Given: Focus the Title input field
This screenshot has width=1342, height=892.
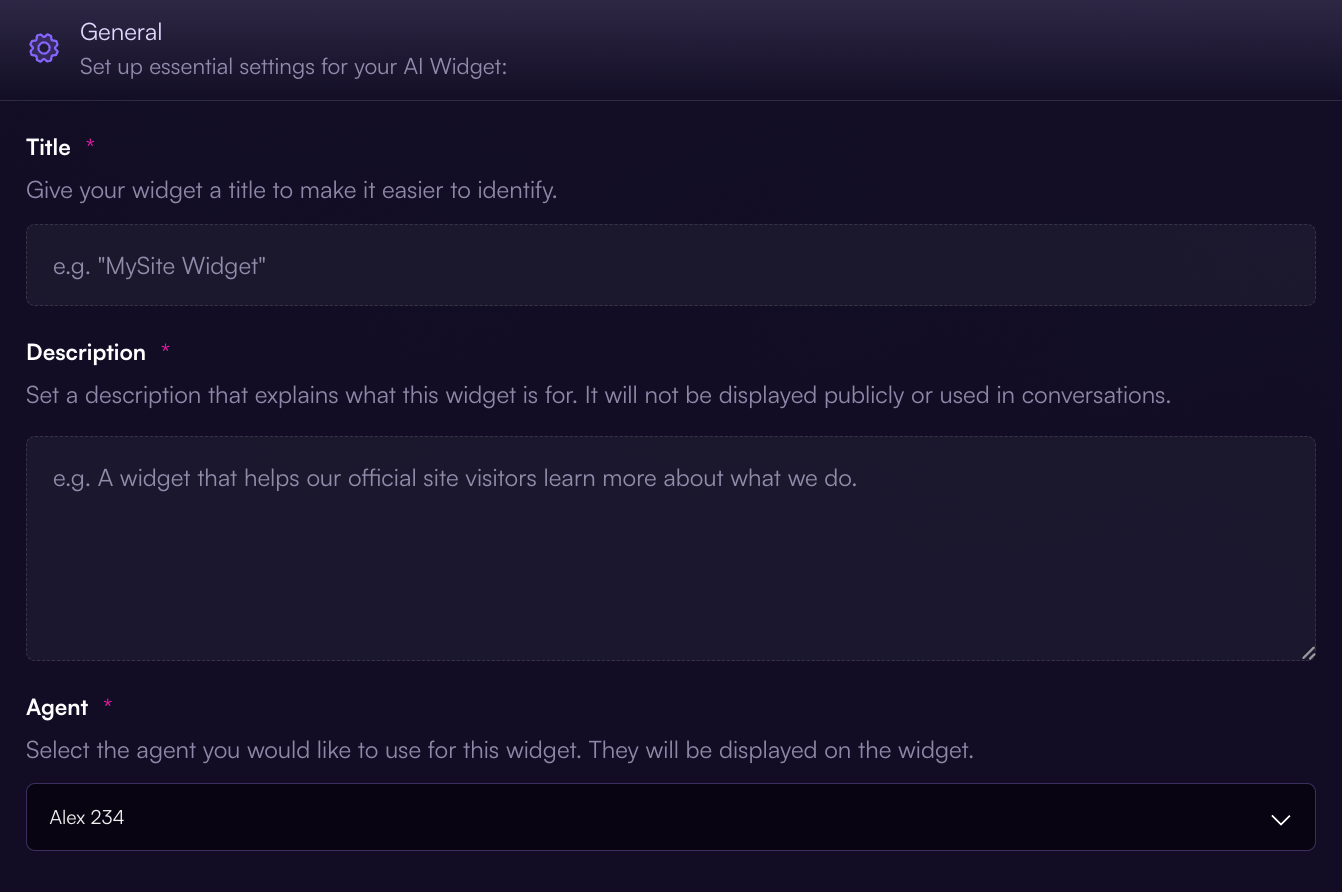Looking at the screenshot, I should click(x=670, y=265).
